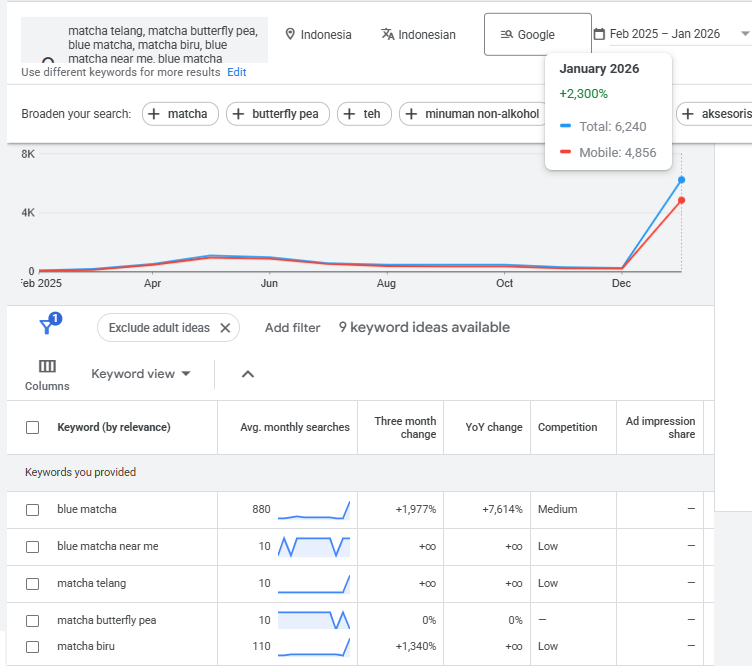
Task: Click the filter funnel icon
Action: (47, 327)
